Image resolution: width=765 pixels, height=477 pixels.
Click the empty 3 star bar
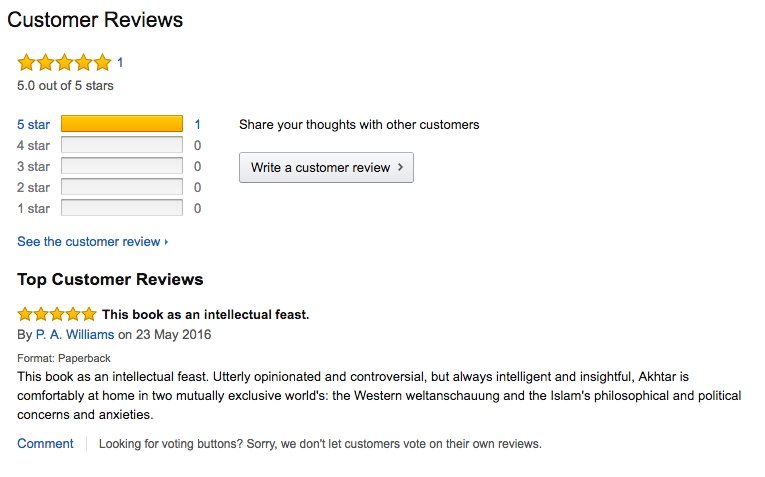pyautogui.click(x=122, y=167)
